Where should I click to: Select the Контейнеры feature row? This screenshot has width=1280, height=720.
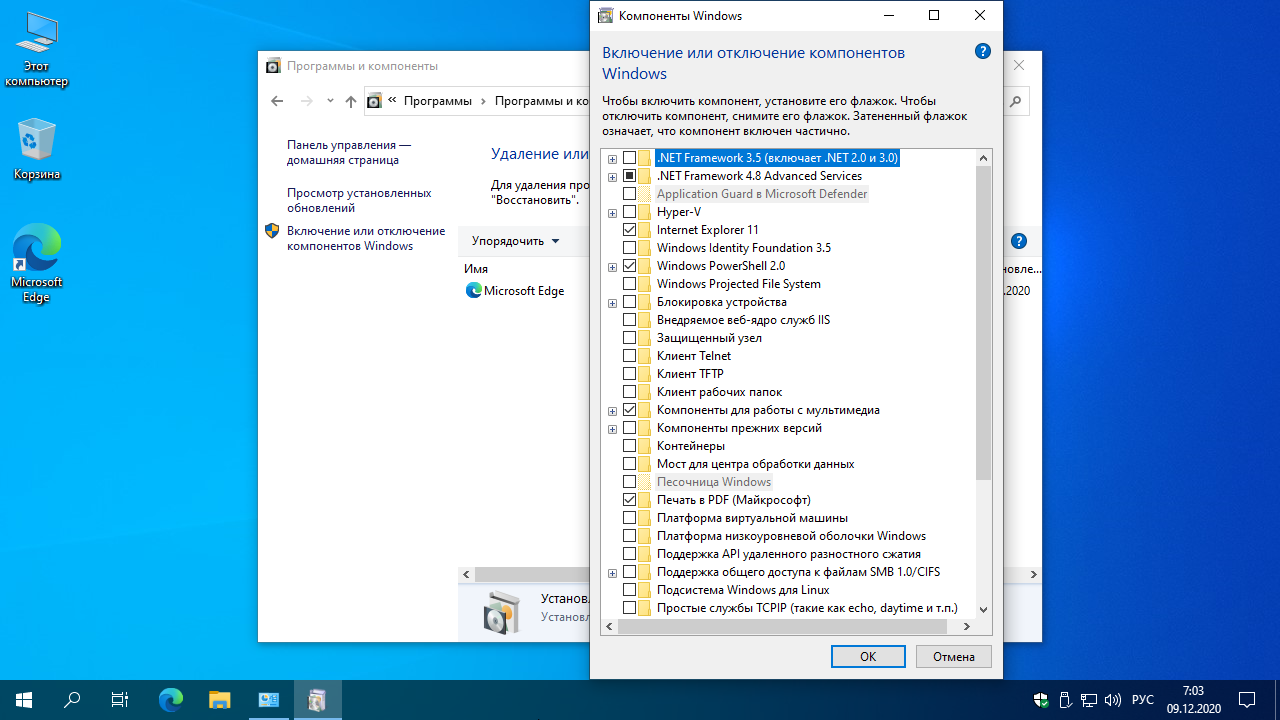(691, 446)
